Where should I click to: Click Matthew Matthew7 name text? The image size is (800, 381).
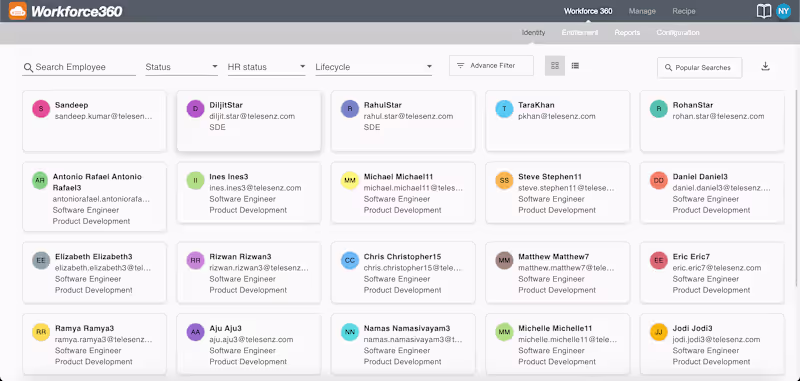pyautogui.click(x=554, y=257)
